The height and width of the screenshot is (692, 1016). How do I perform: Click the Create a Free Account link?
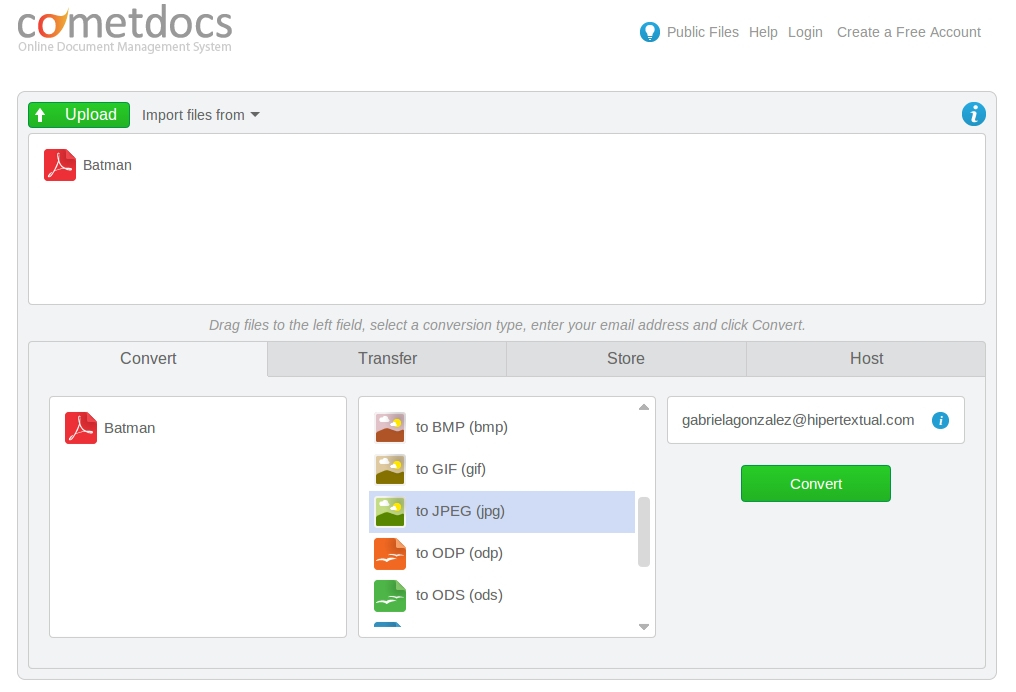pos(908,32)
